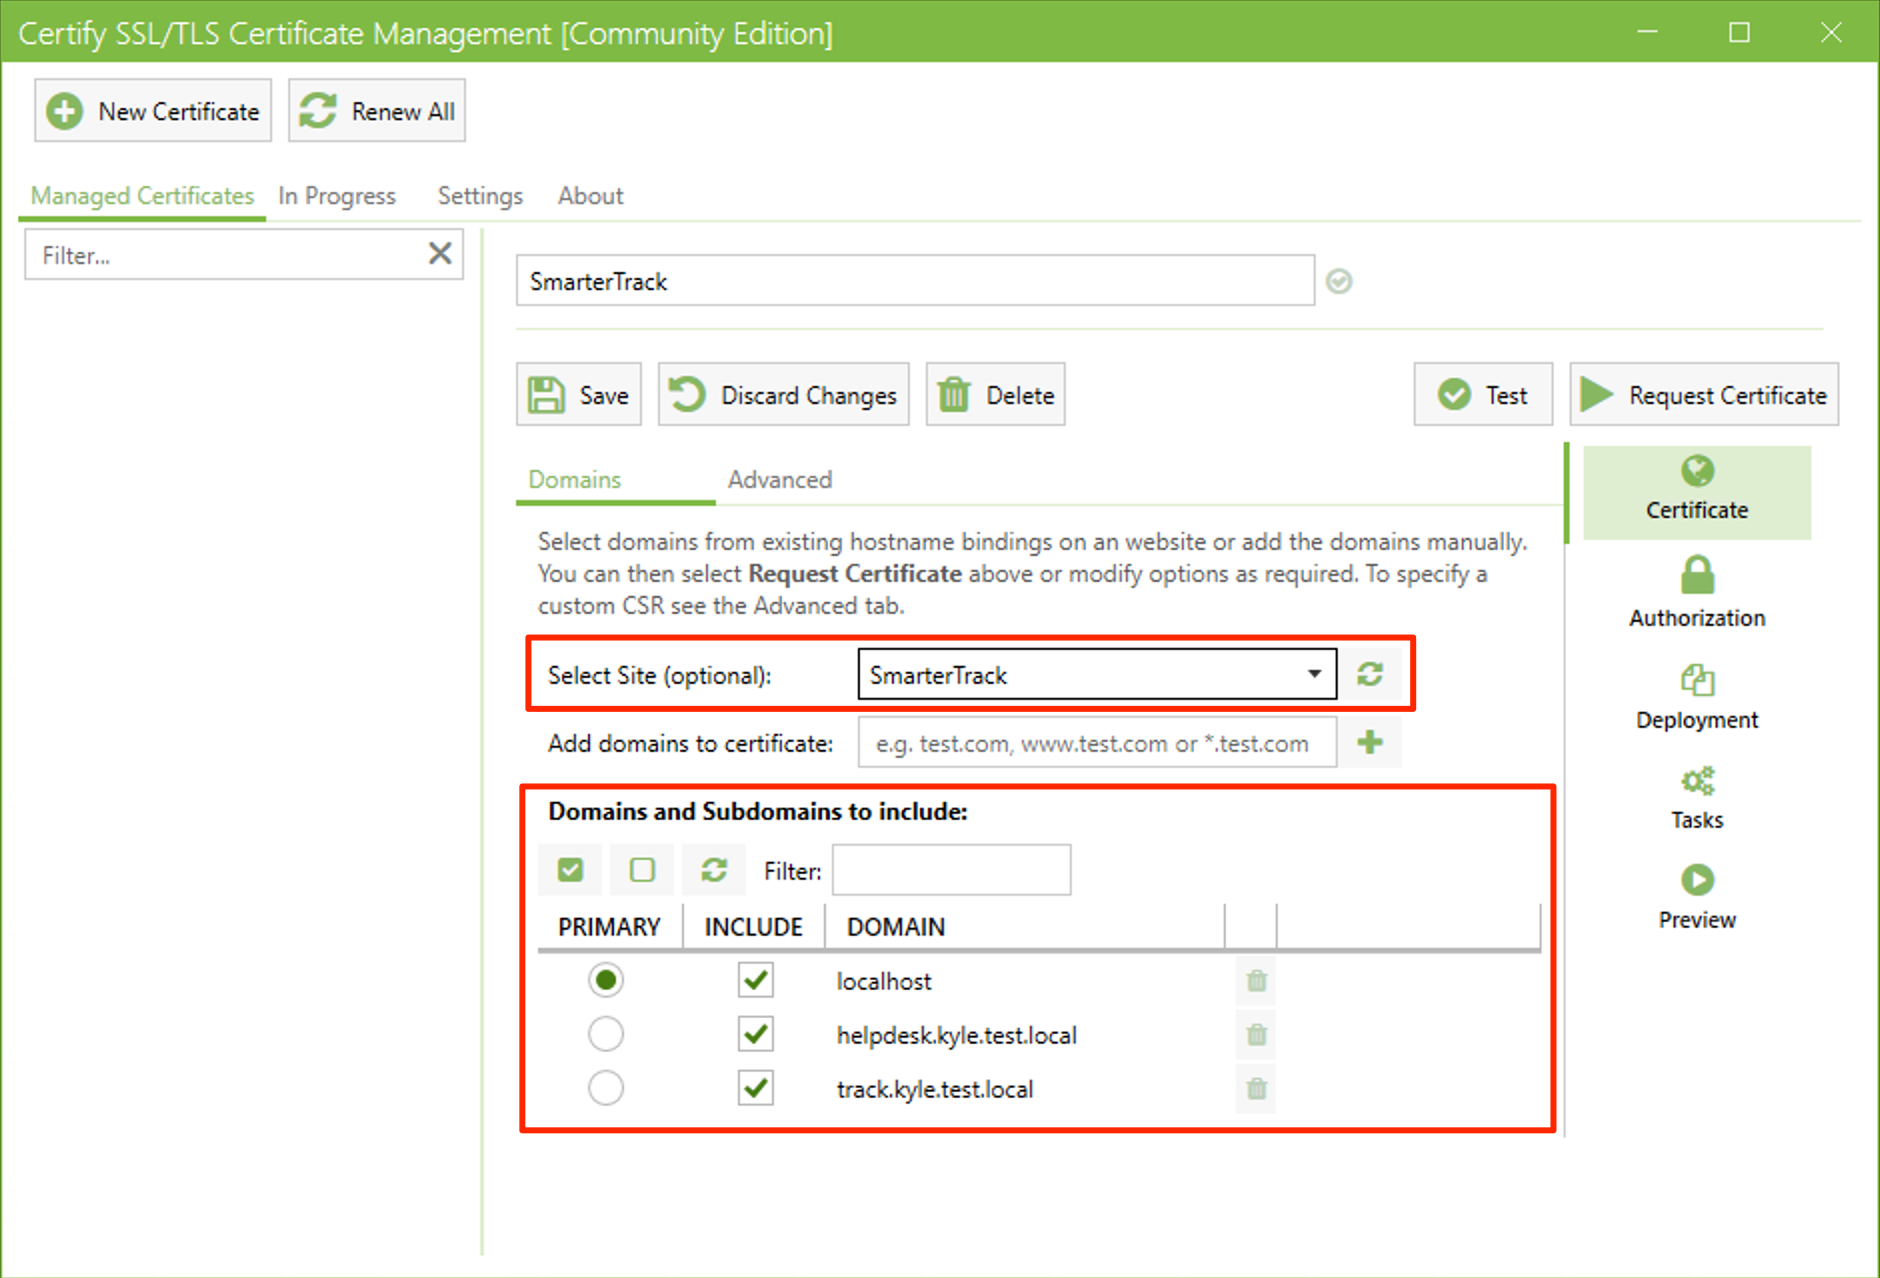Viewport: 1880px width, 1278px height.
Task: Click the status check icon beside the name field
Action: pyautogui.click(x=1339, y=282)
